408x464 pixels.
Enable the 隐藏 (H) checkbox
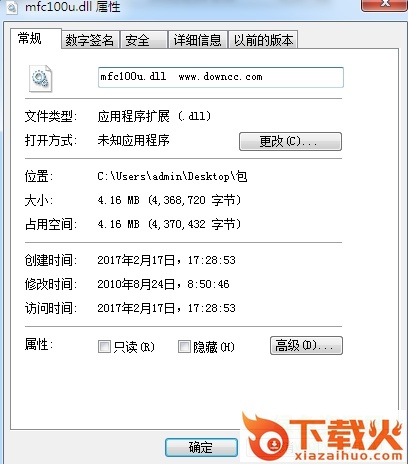pyautogui.click(x=184, y=346)
